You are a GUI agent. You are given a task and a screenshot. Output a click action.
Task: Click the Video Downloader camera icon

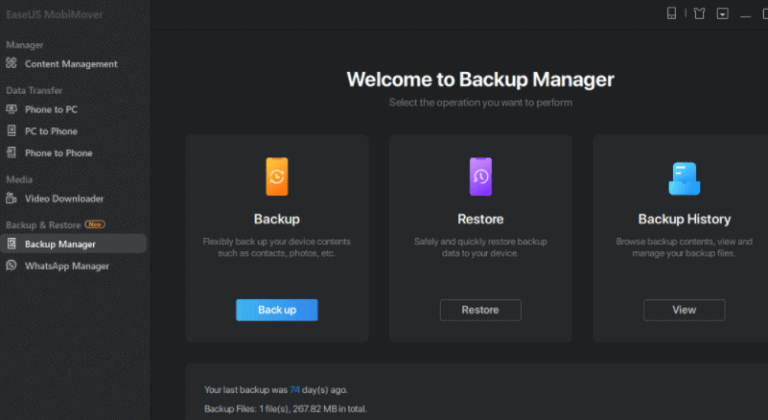[11, 198]
